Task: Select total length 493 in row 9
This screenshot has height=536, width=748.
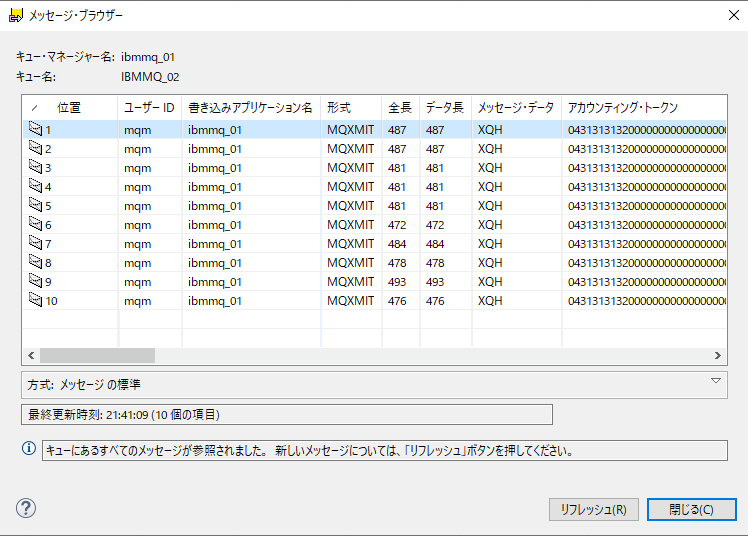Action: point(397,282)
